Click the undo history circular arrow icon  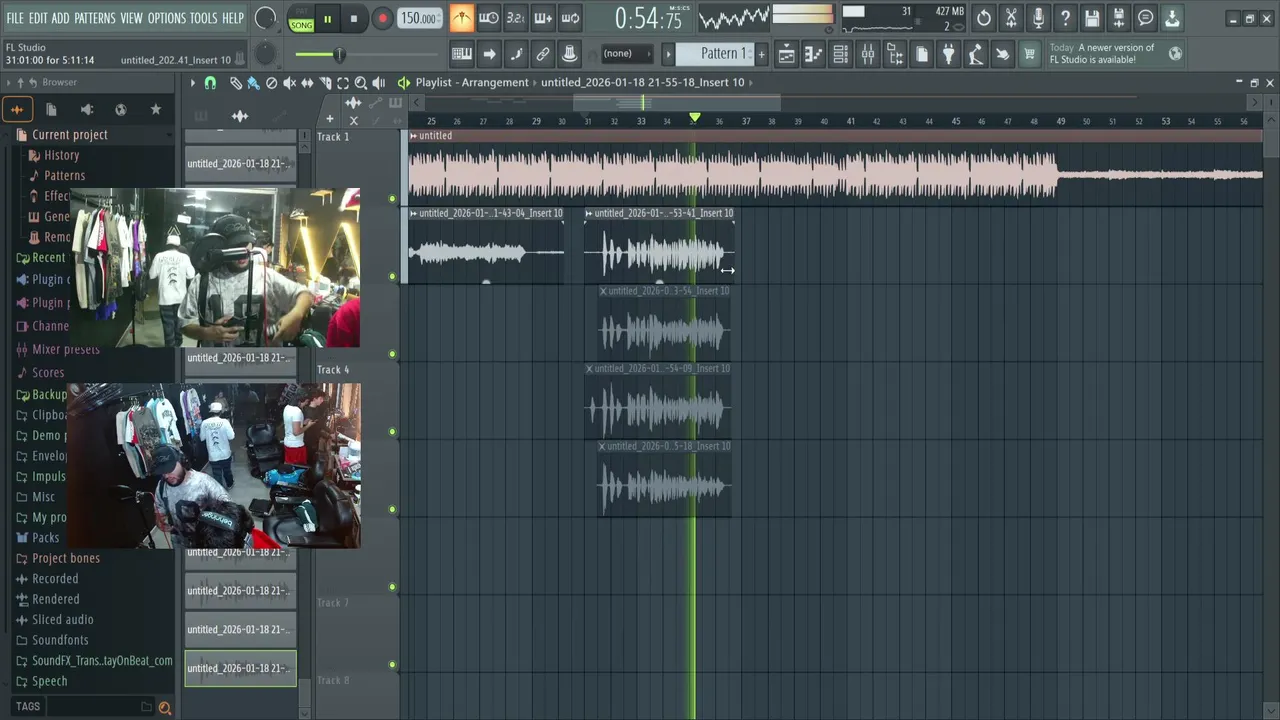click(984, 18)
